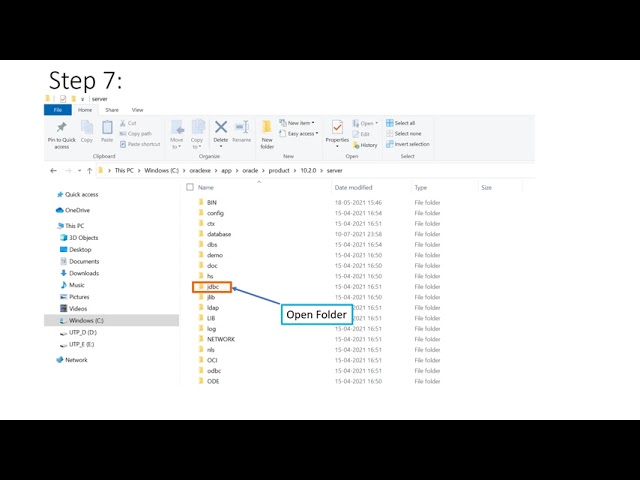Image resolution: width=640 pixels, height=480 pixels.
Task: Open the quick access toolbar customize arrow
Action: click(82, 99)
